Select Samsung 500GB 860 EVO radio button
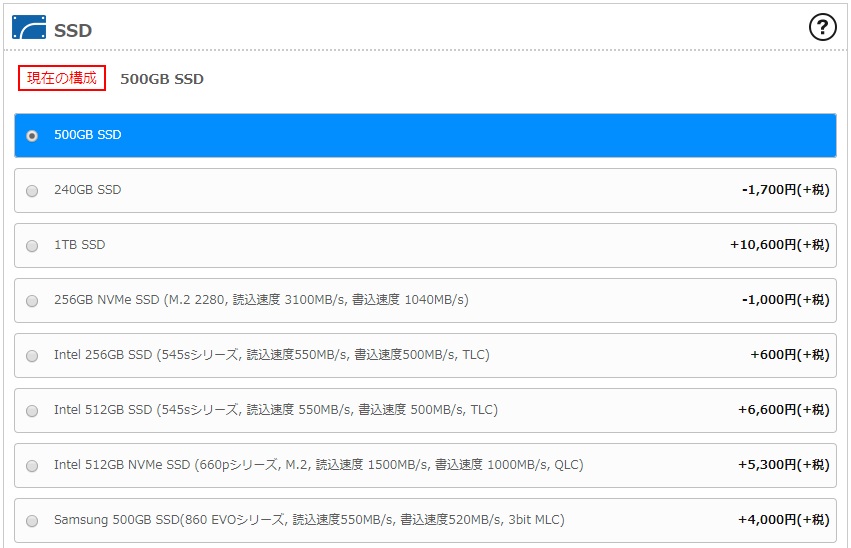Viewport: 851px width, 548px height. point(32,520)
